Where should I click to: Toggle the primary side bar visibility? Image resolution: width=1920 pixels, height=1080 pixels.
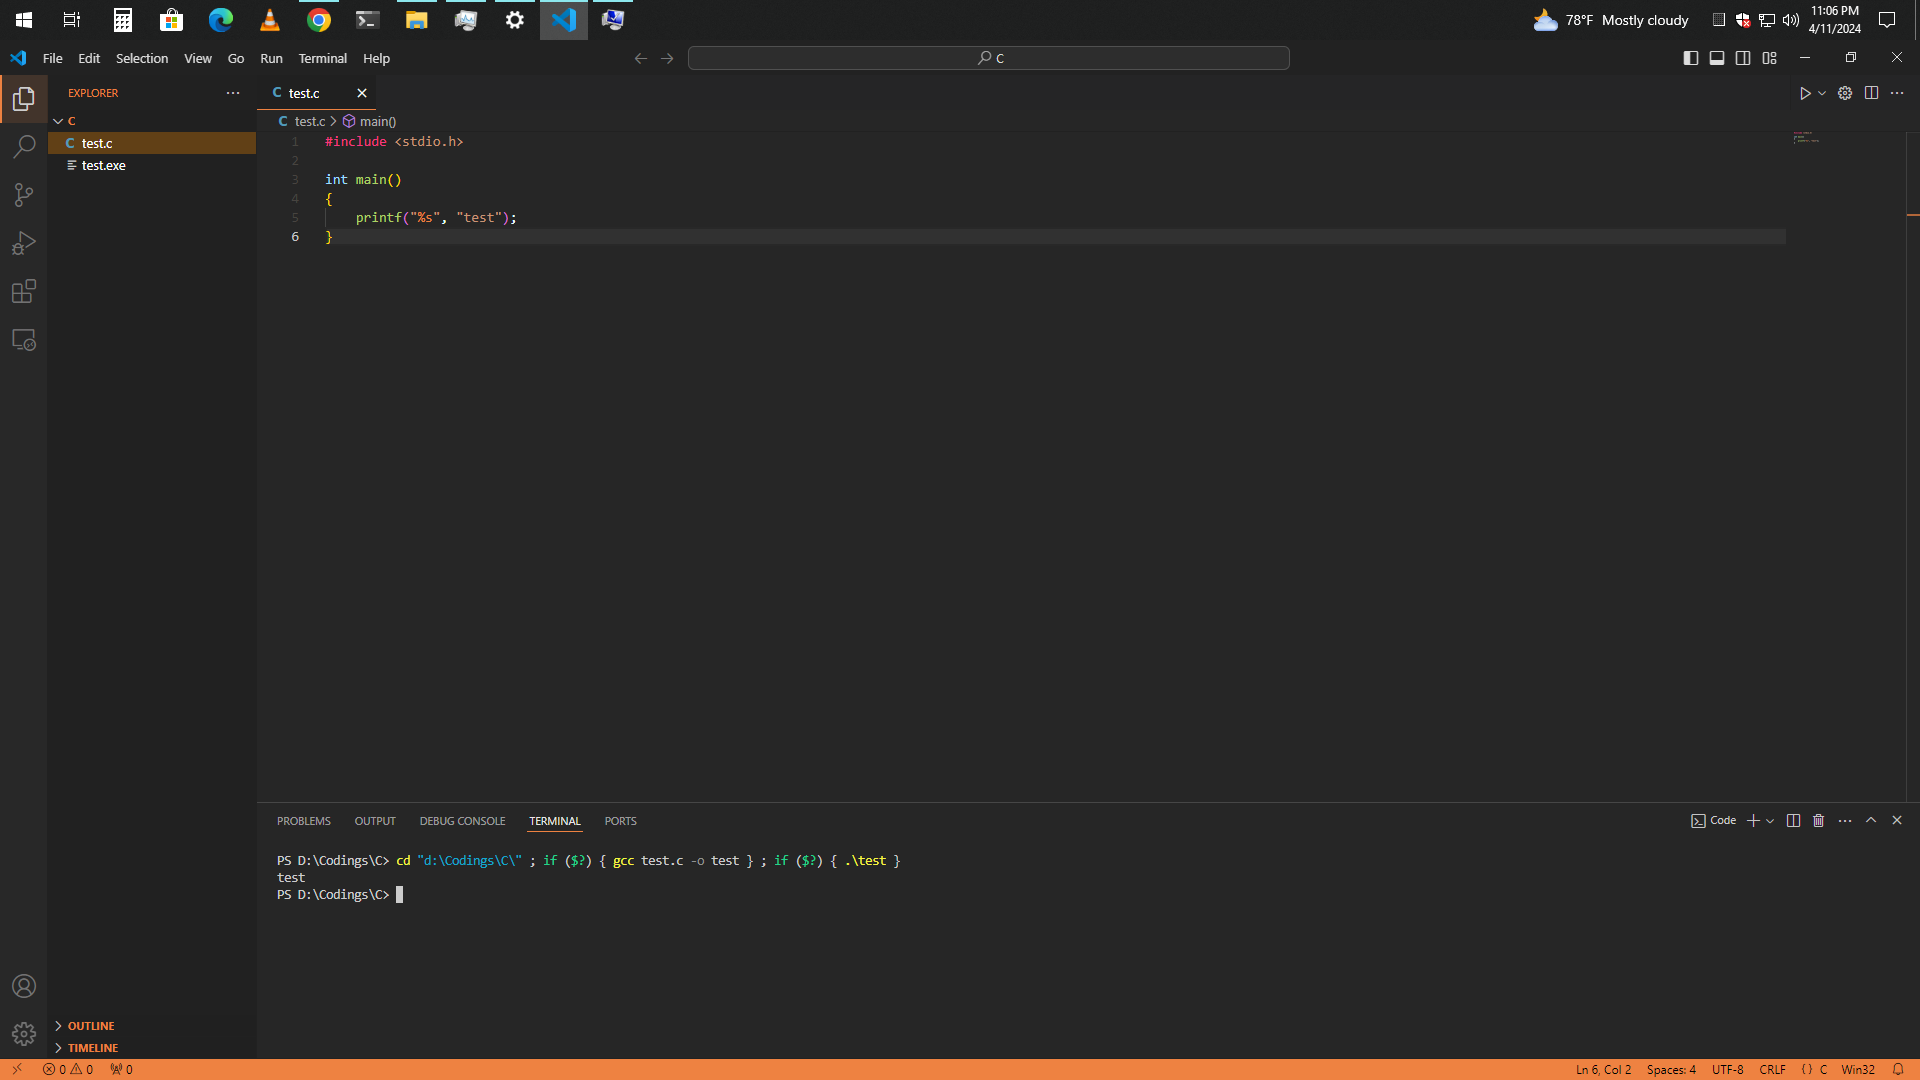pyautogui.click(x=1691, y=58)
